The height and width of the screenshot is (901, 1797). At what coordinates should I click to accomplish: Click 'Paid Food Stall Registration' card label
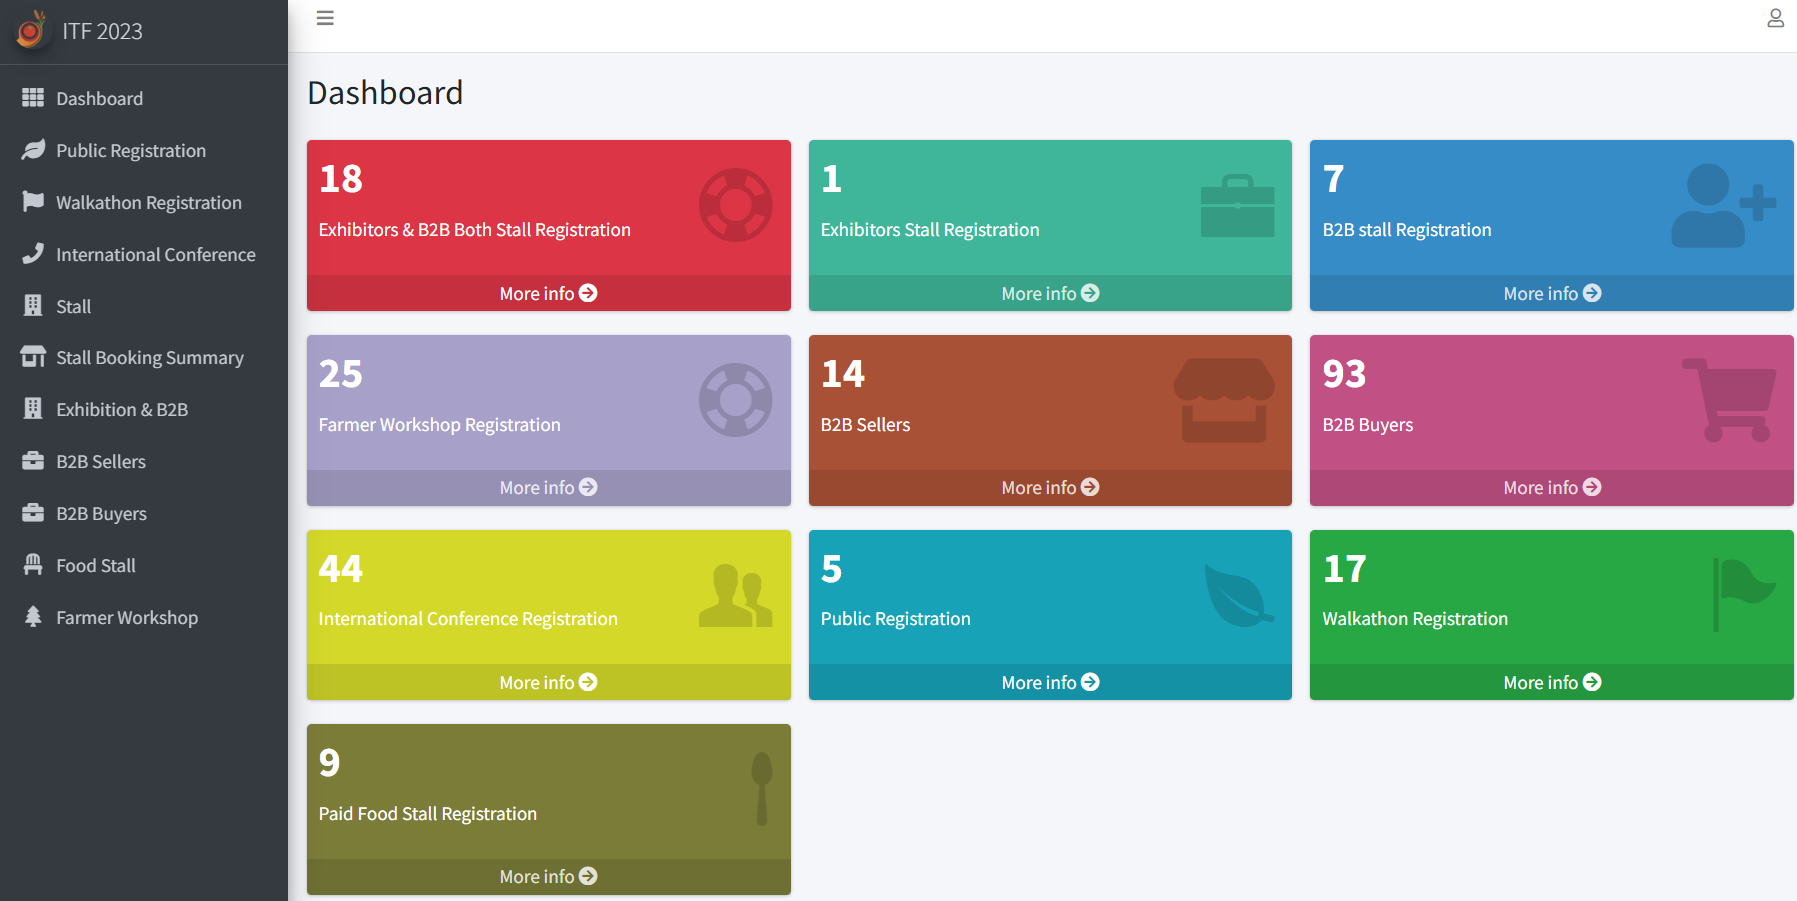[428, 813]
